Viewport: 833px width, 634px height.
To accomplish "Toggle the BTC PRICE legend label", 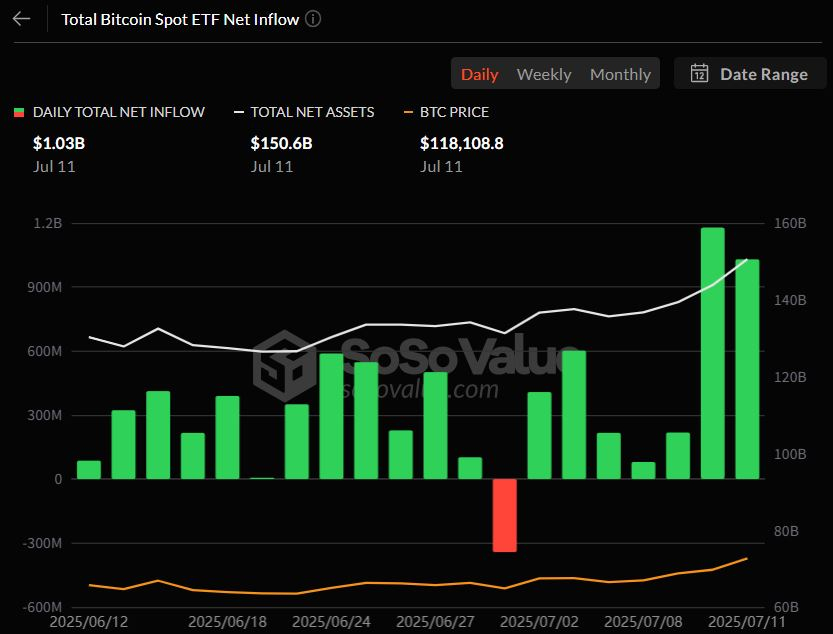I will [x=454, y=112].
